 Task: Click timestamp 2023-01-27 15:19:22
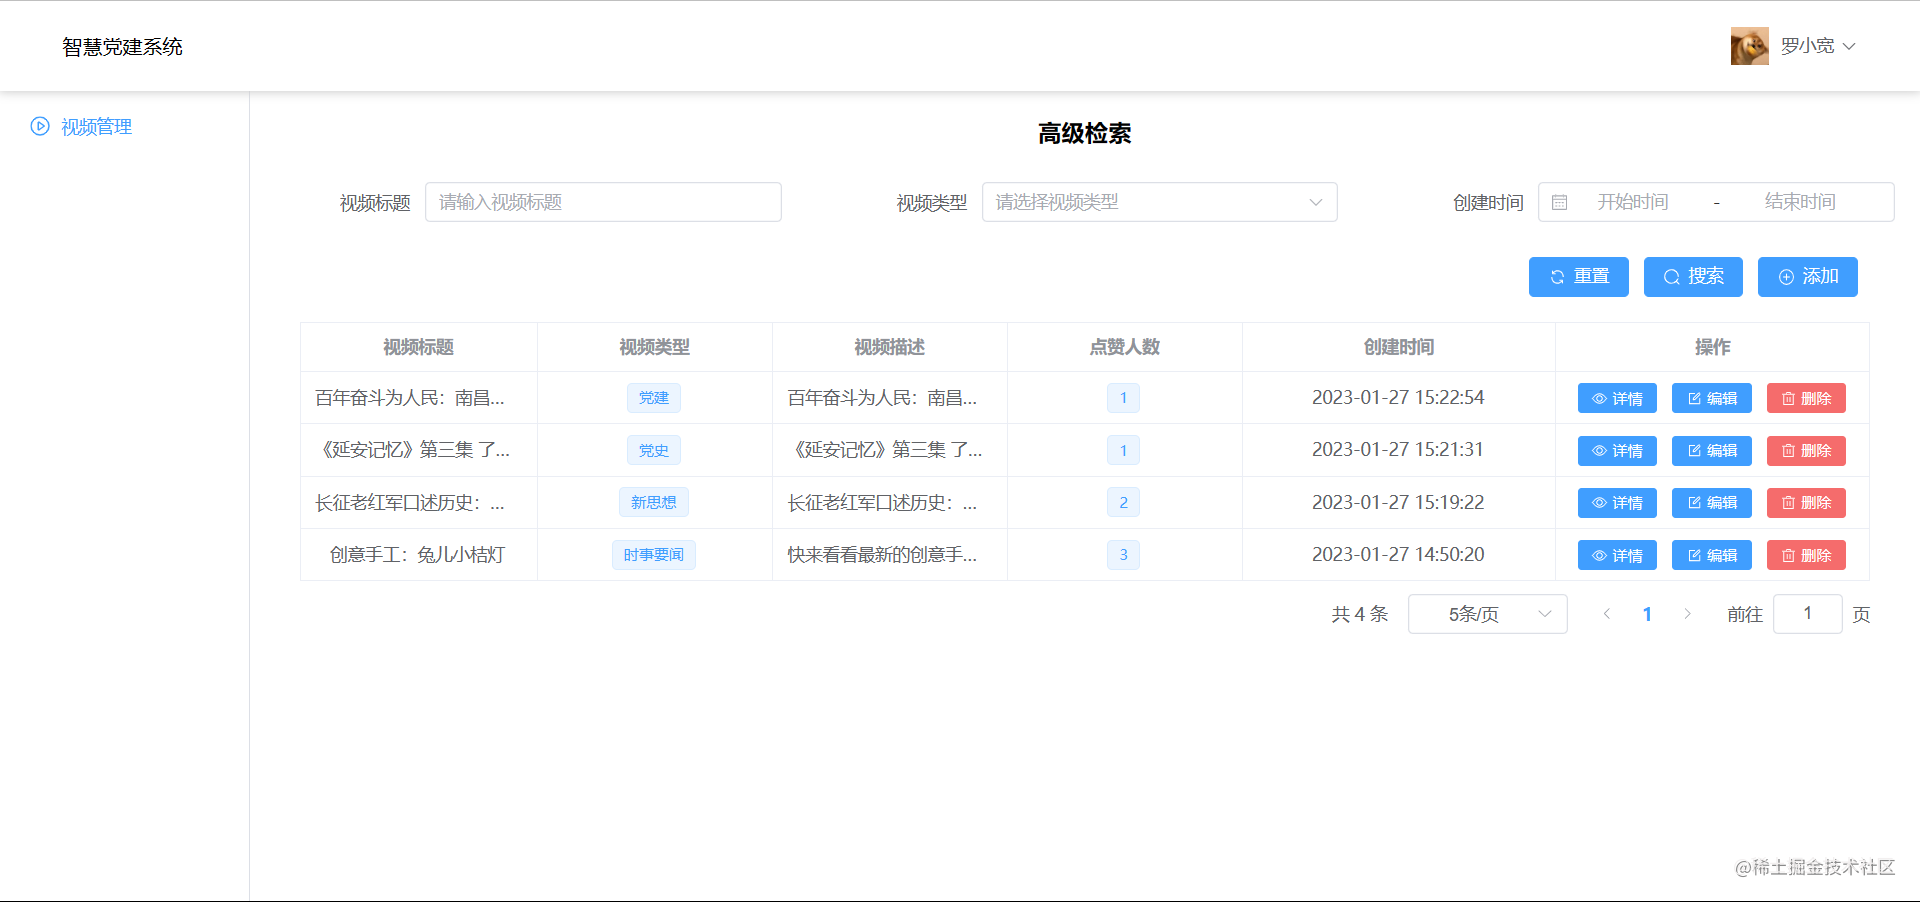(1398, 502)
